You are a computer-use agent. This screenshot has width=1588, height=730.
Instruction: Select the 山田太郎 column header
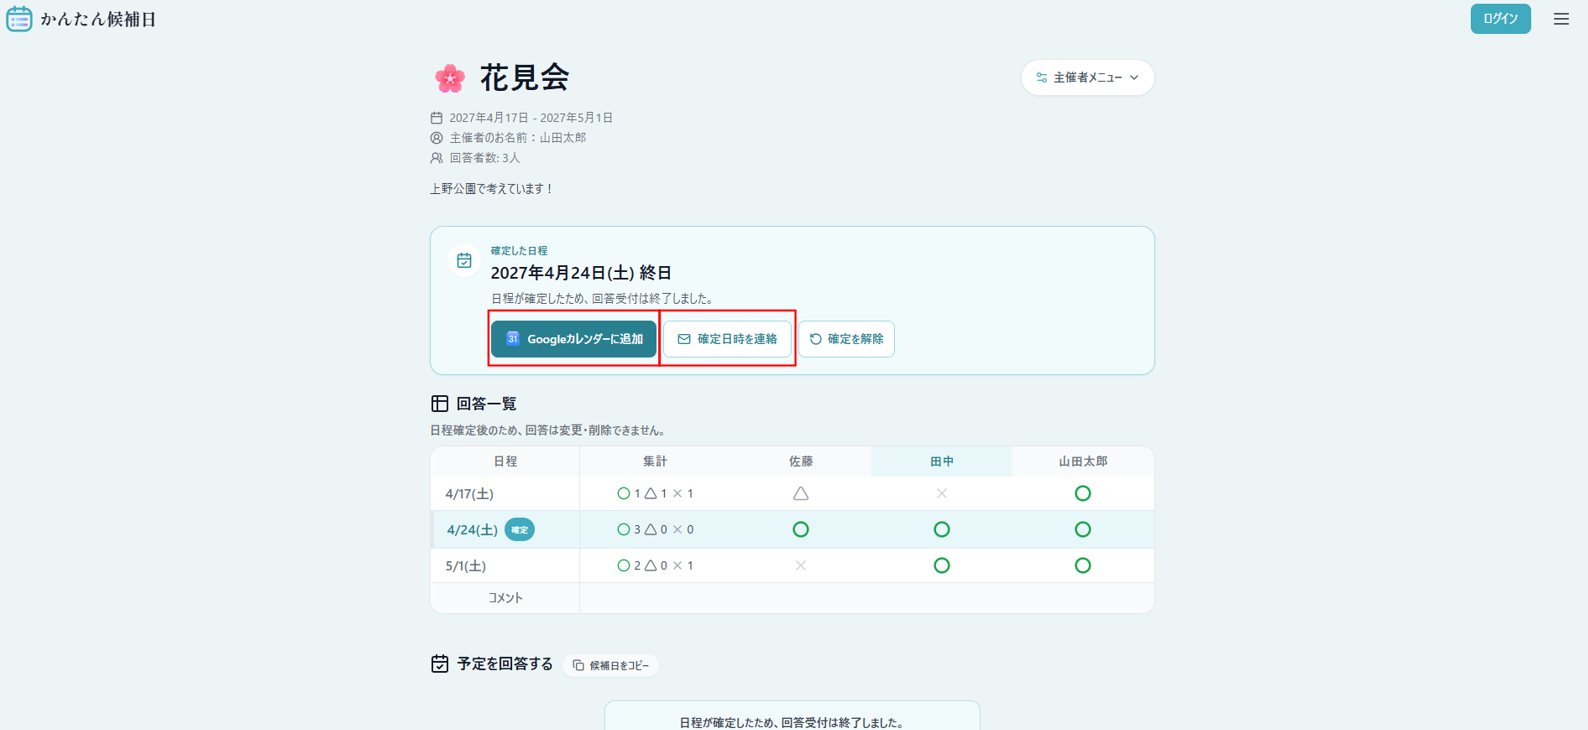tap(1083, 462)
